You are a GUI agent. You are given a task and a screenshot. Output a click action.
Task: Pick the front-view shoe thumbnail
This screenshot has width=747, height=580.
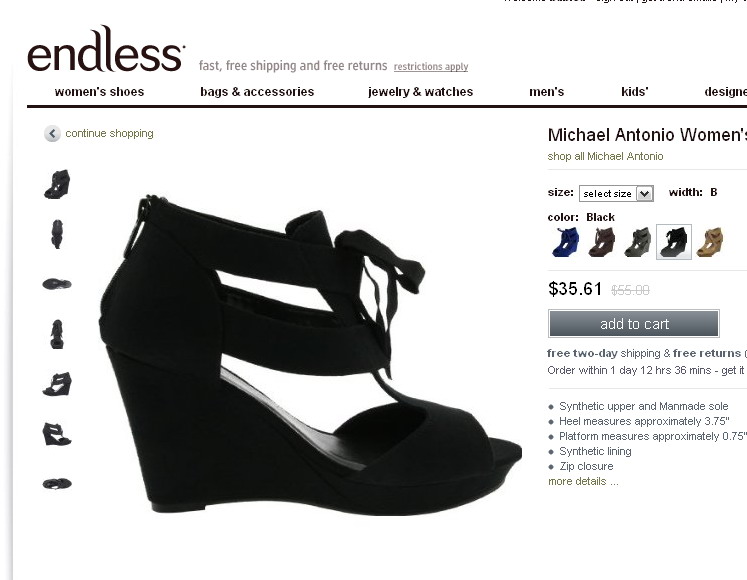(x=57, y=334)
